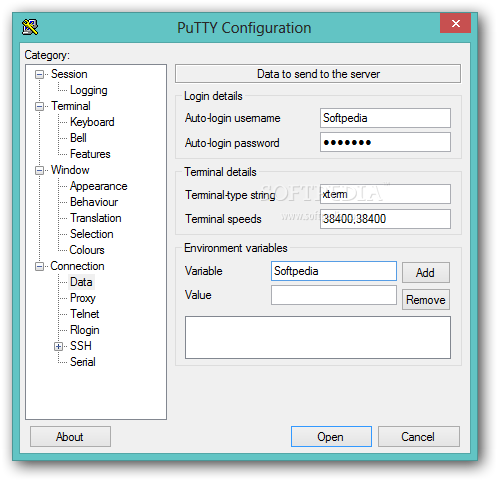Select the SSH category label

81,346
